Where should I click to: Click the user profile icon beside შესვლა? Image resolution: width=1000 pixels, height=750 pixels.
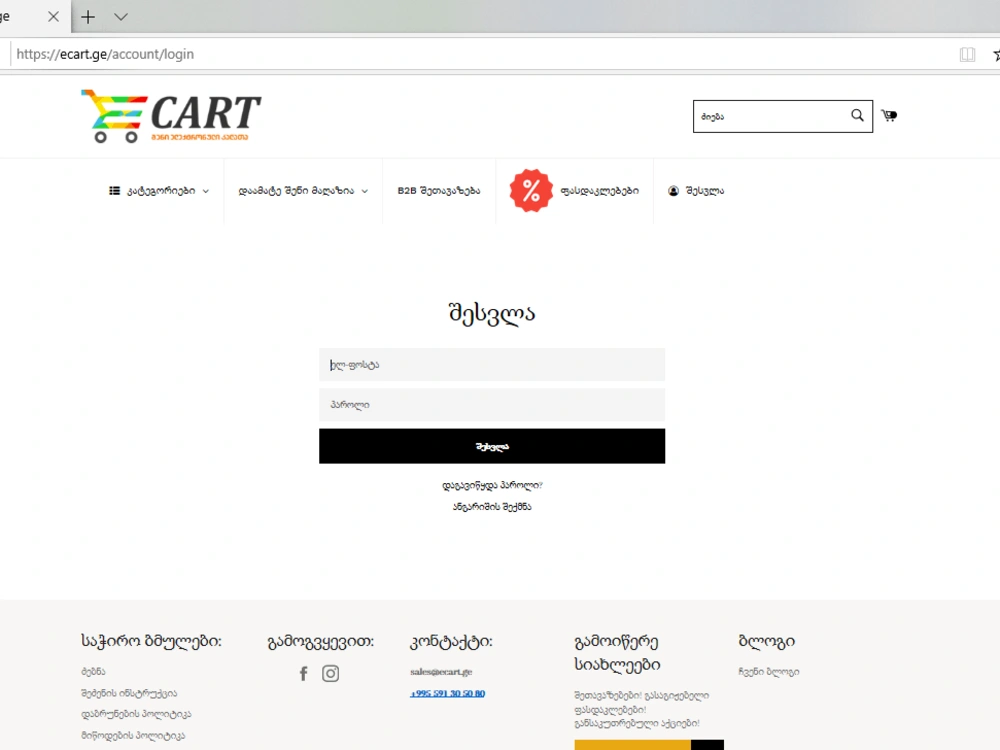(673, 191)
